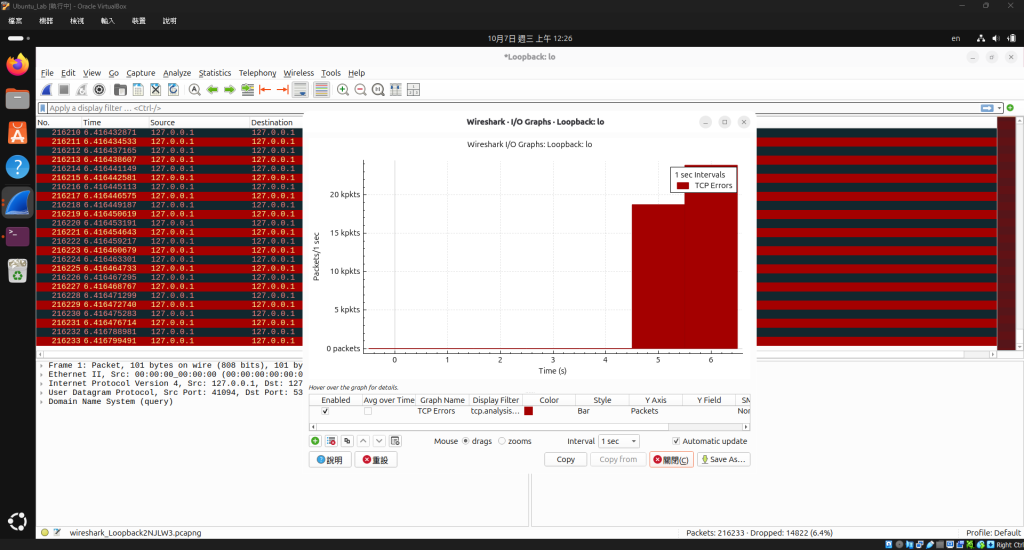Open the Analyze menu

pyautogui.click(x=177, y=73)
